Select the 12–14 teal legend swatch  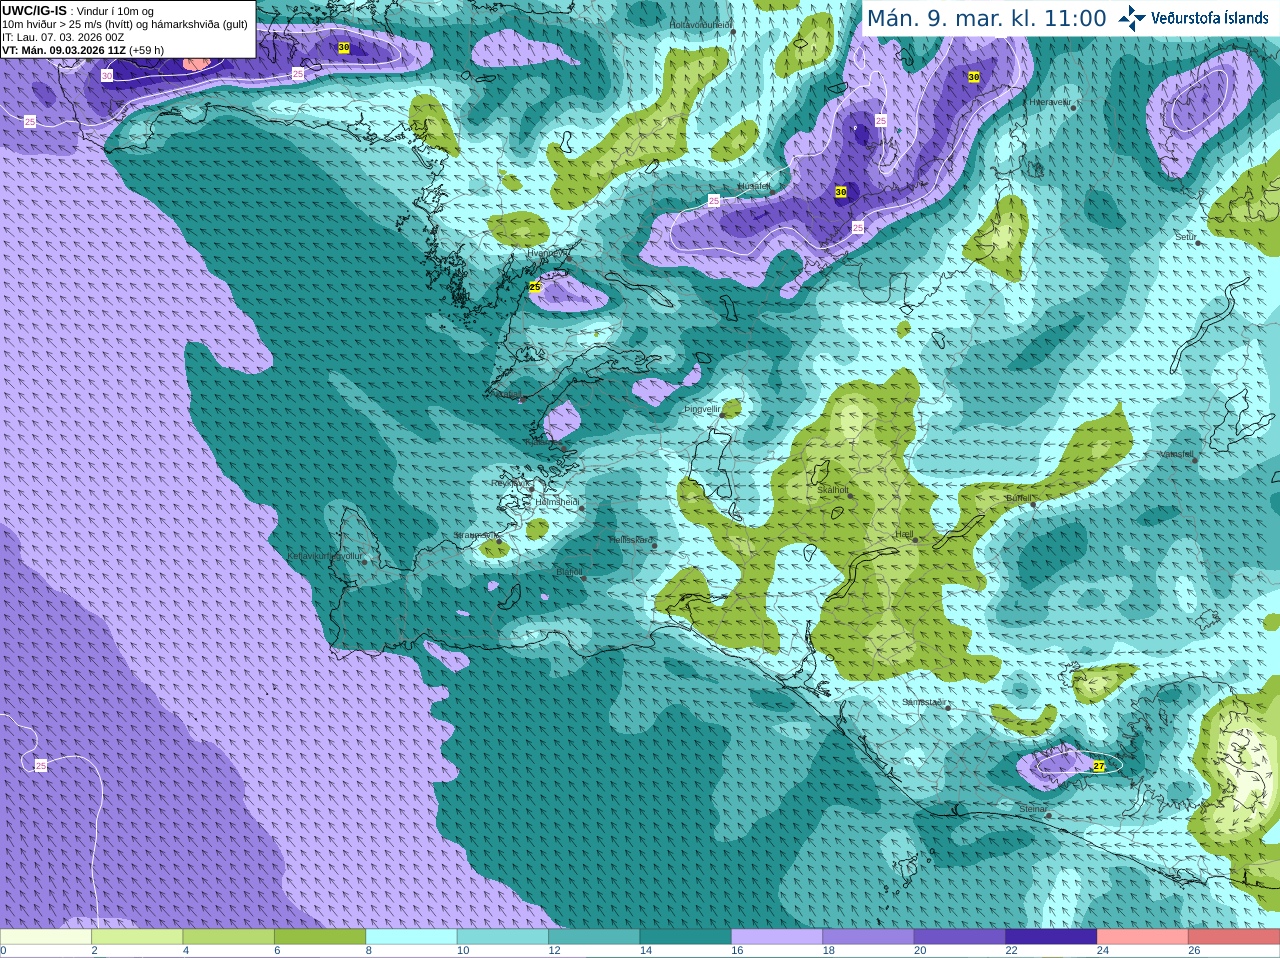tap(594, 937)
